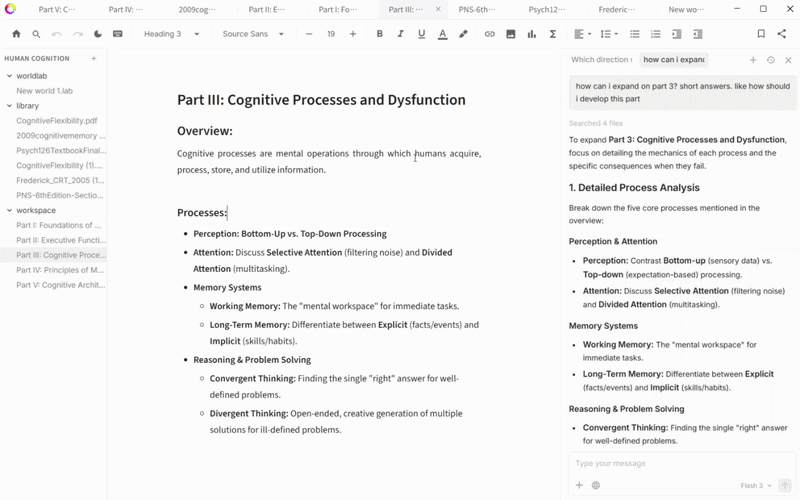Image resolution: width=800 pixels, height=500 pixels.
Task: Collapse the worldlab folder
Action: point(9,76)
